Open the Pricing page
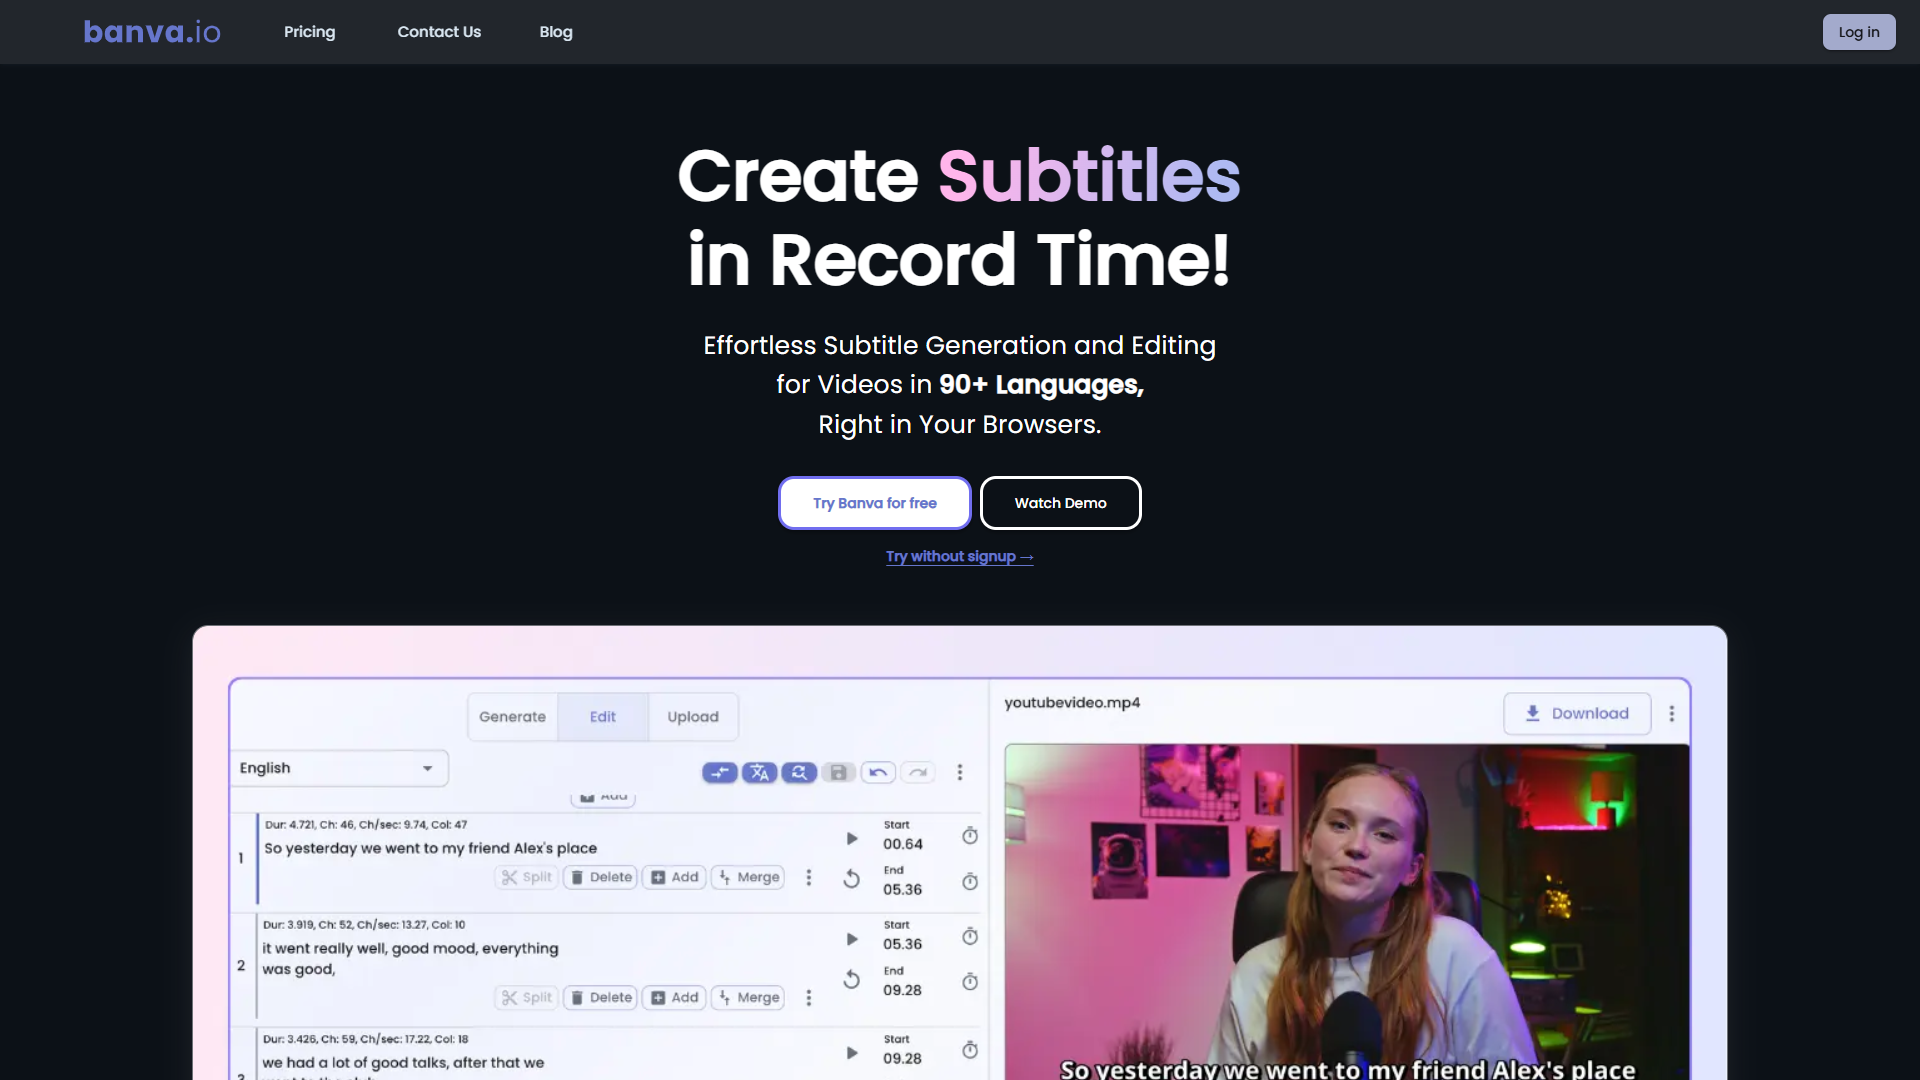The width and height of the screenshot is (1920, 1080). (x=309, y=32)
